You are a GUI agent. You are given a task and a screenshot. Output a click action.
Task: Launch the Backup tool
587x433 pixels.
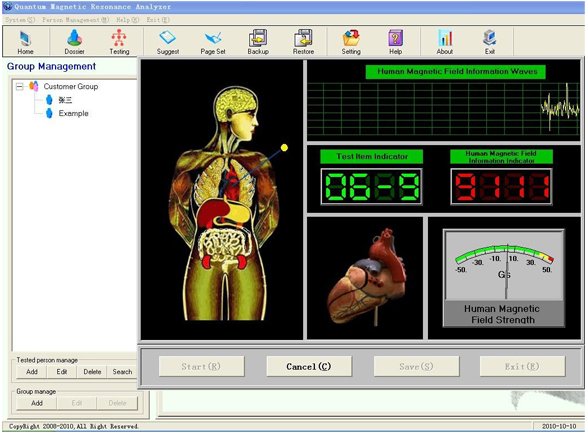point(258,42)
